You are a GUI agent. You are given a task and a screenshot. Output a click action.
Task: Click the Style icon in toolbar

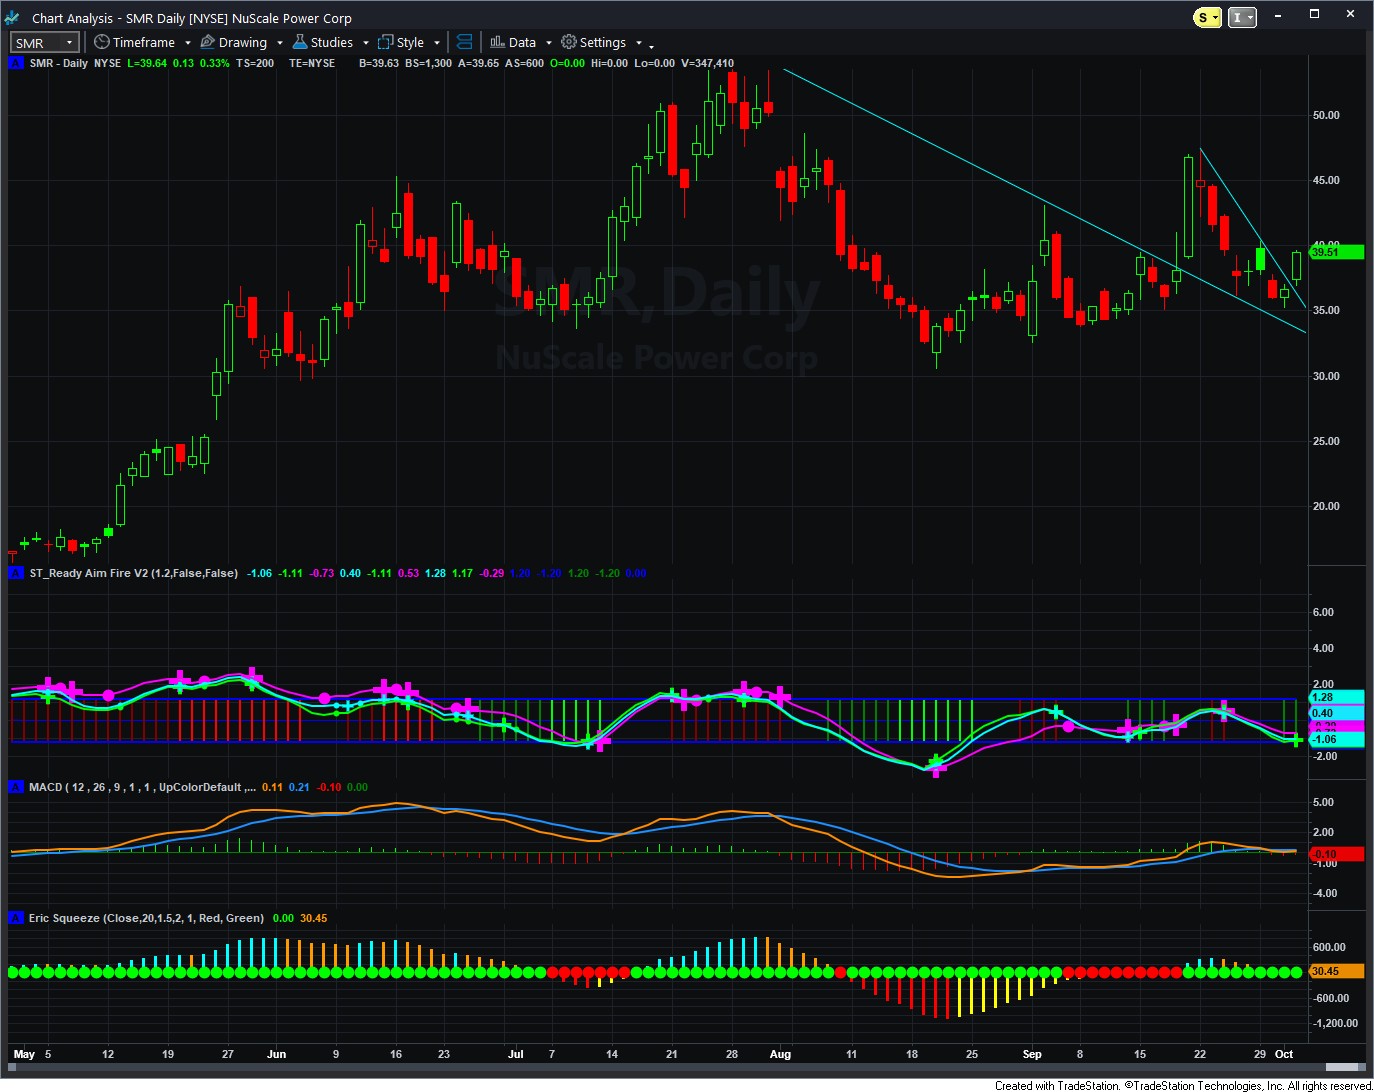(x=385, y=42)
